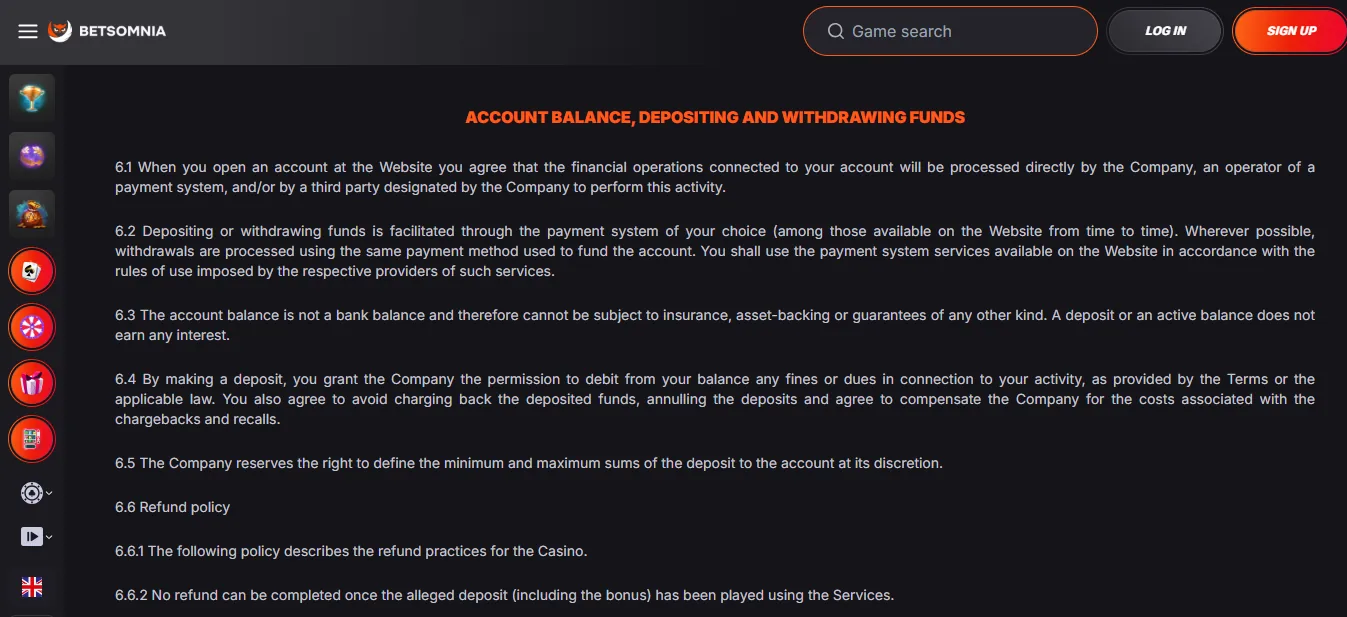Open the slot machine icon
1347x617 pixels.
pyautogui.click(x=32, y=438)
